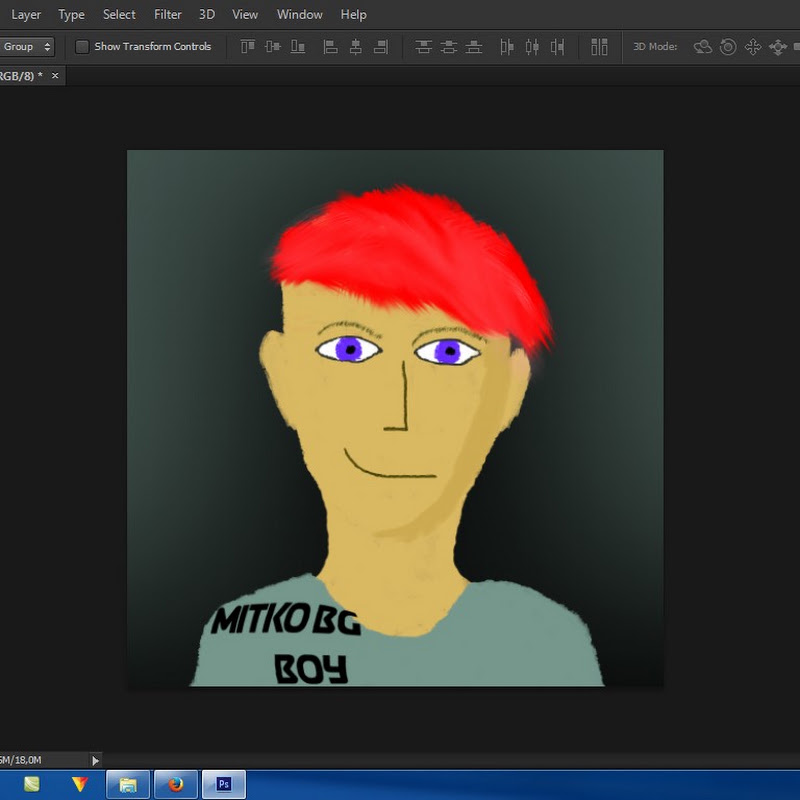Select Drag the 3D Object mode
Screen dimensions: 800x800
point(753,47)
